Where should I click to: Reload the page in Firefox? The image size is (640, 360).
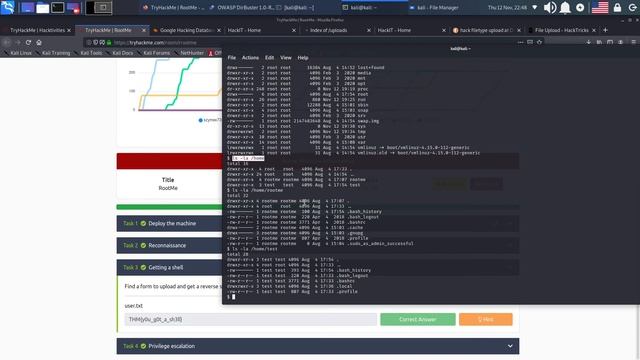28,42
